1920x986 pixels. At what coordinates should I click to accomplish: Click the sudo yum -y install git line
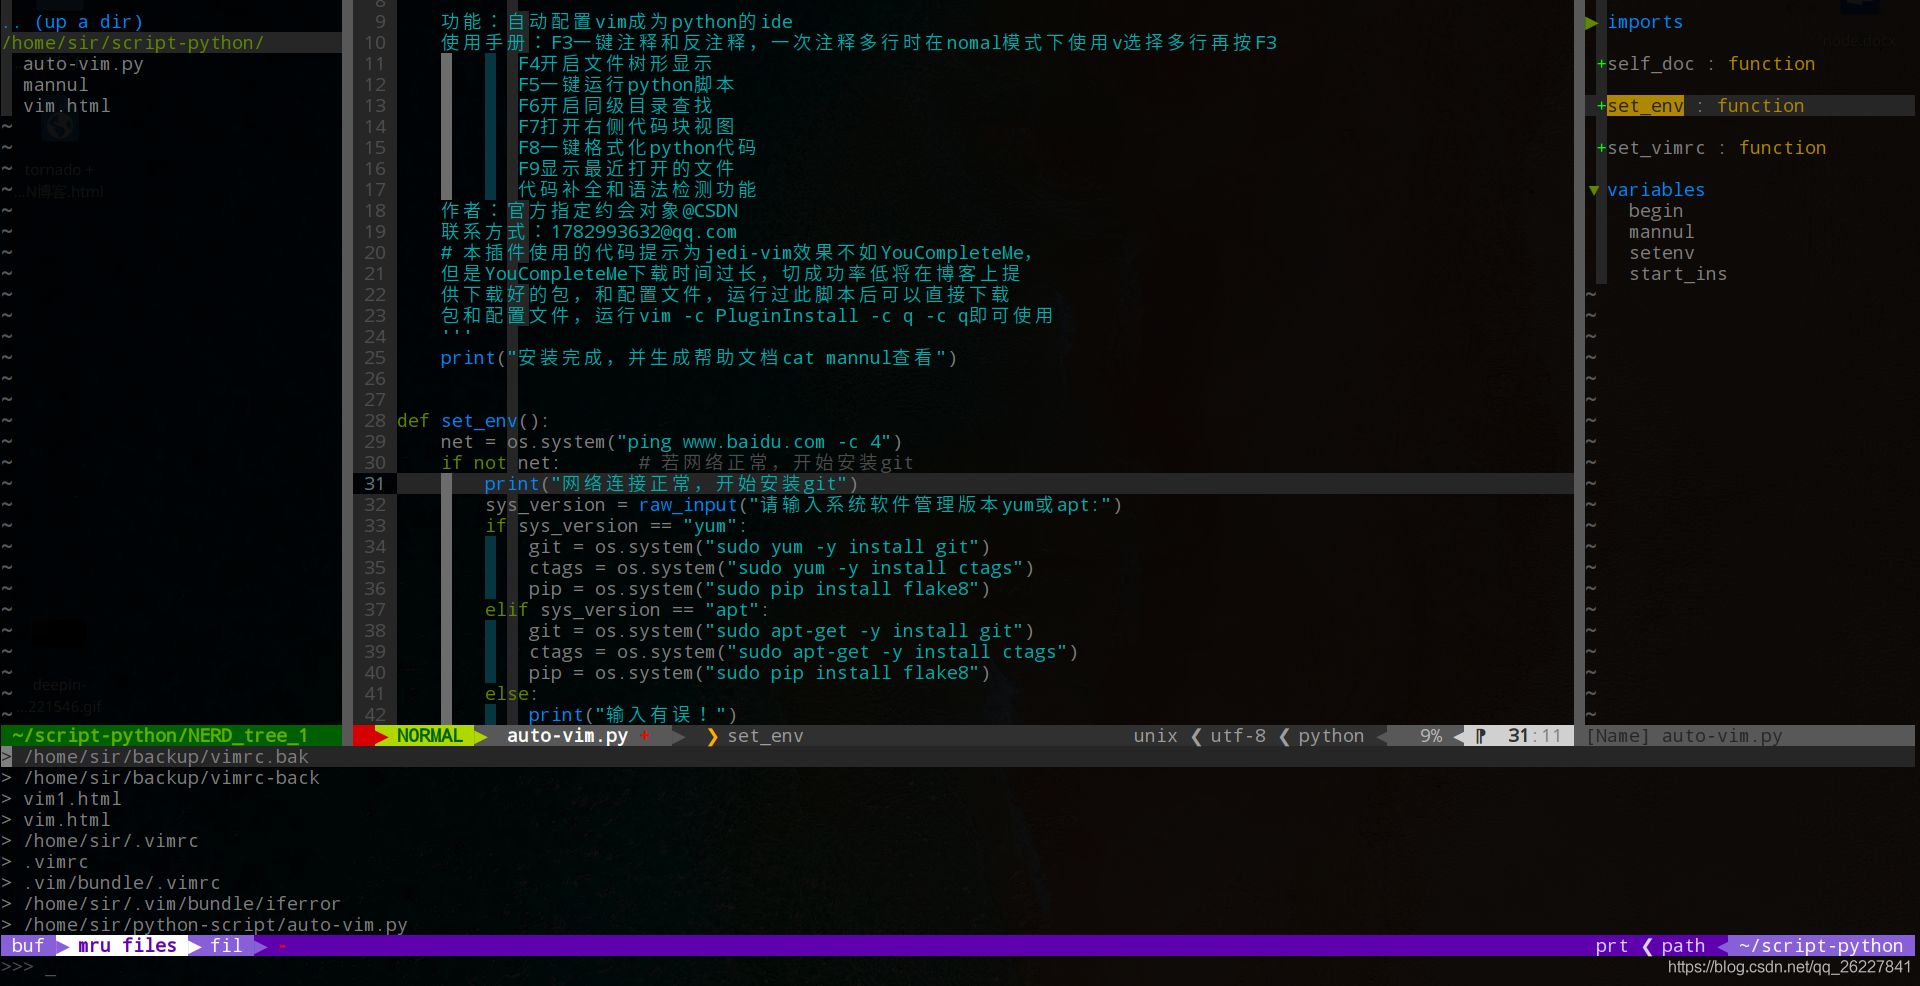click(x=759, y=547)
